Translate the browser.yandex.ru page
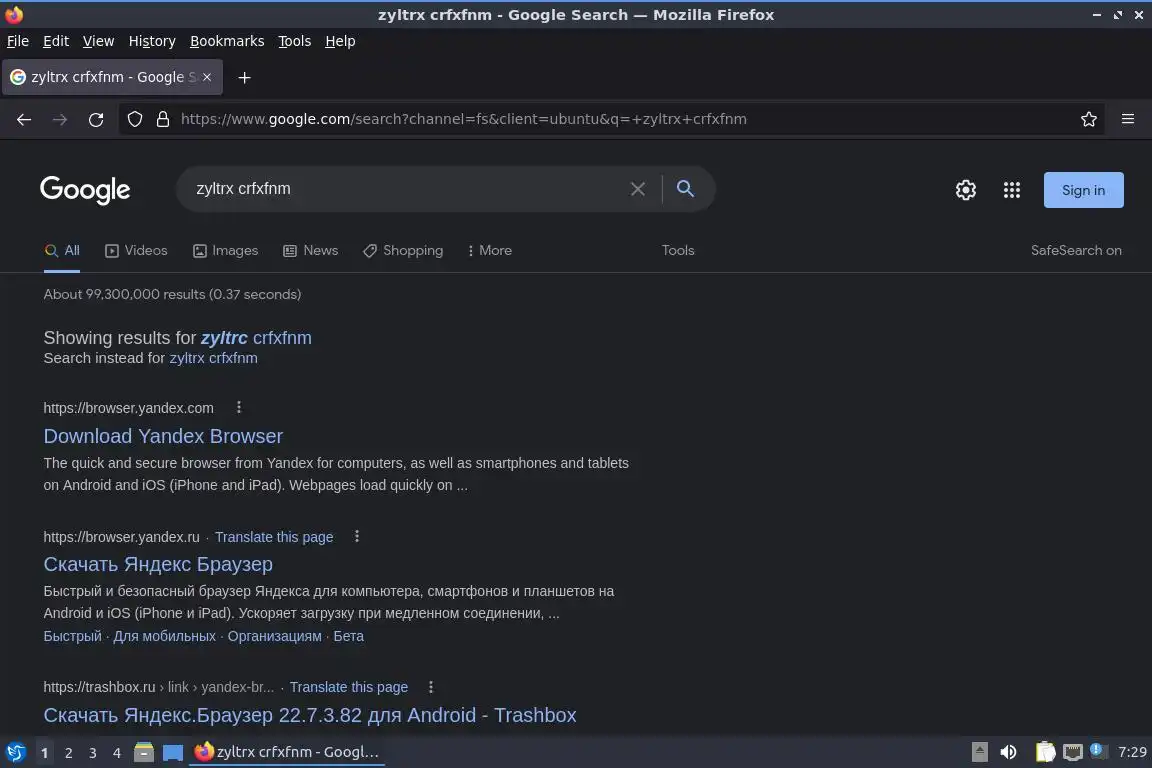This screenshot has width=1152, height=768. [x=274, y=537]
